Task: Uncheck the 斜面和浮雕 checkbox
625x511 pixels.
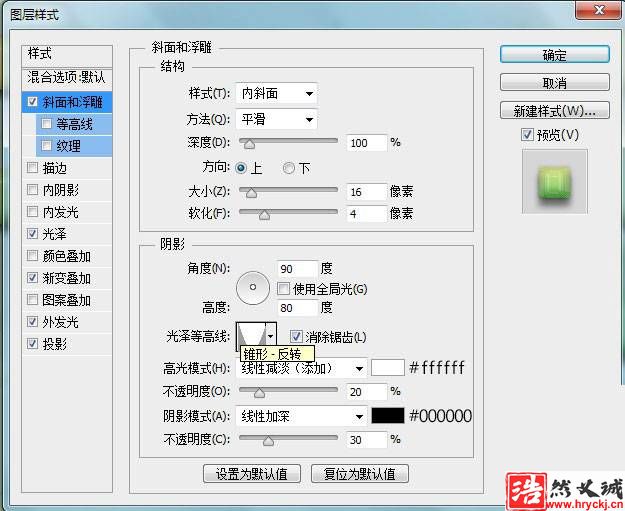Action: [x=33, y=102]
